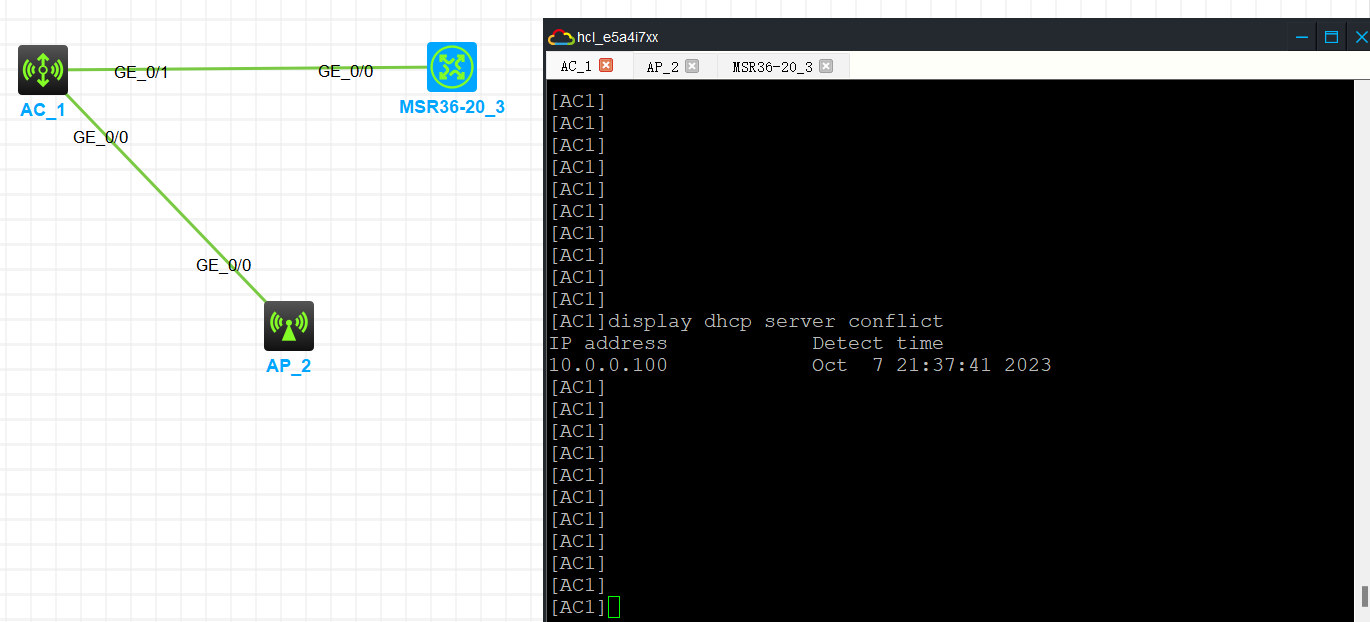Image resolution: width=1370 pixels, height=622 pixels.
Task: Click the AP_2 device label
Action: 289,366
